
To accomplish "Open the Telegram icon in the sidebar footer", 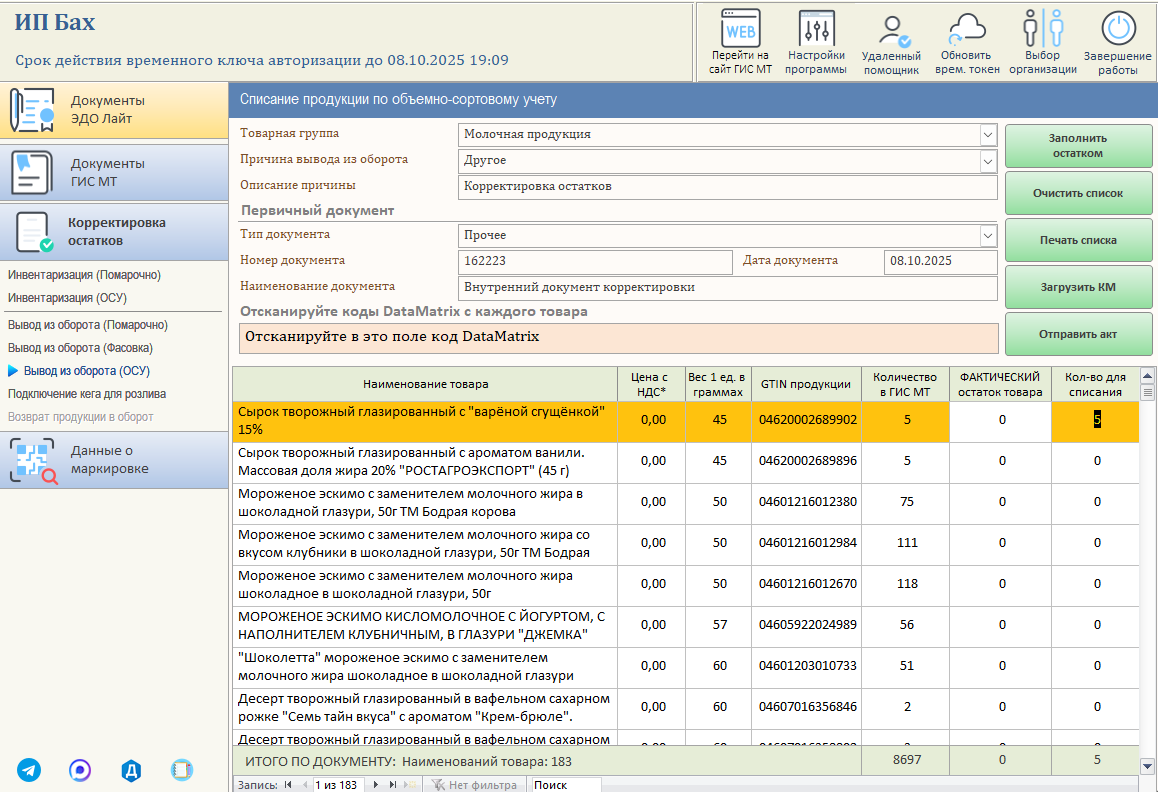I will 30,770.
